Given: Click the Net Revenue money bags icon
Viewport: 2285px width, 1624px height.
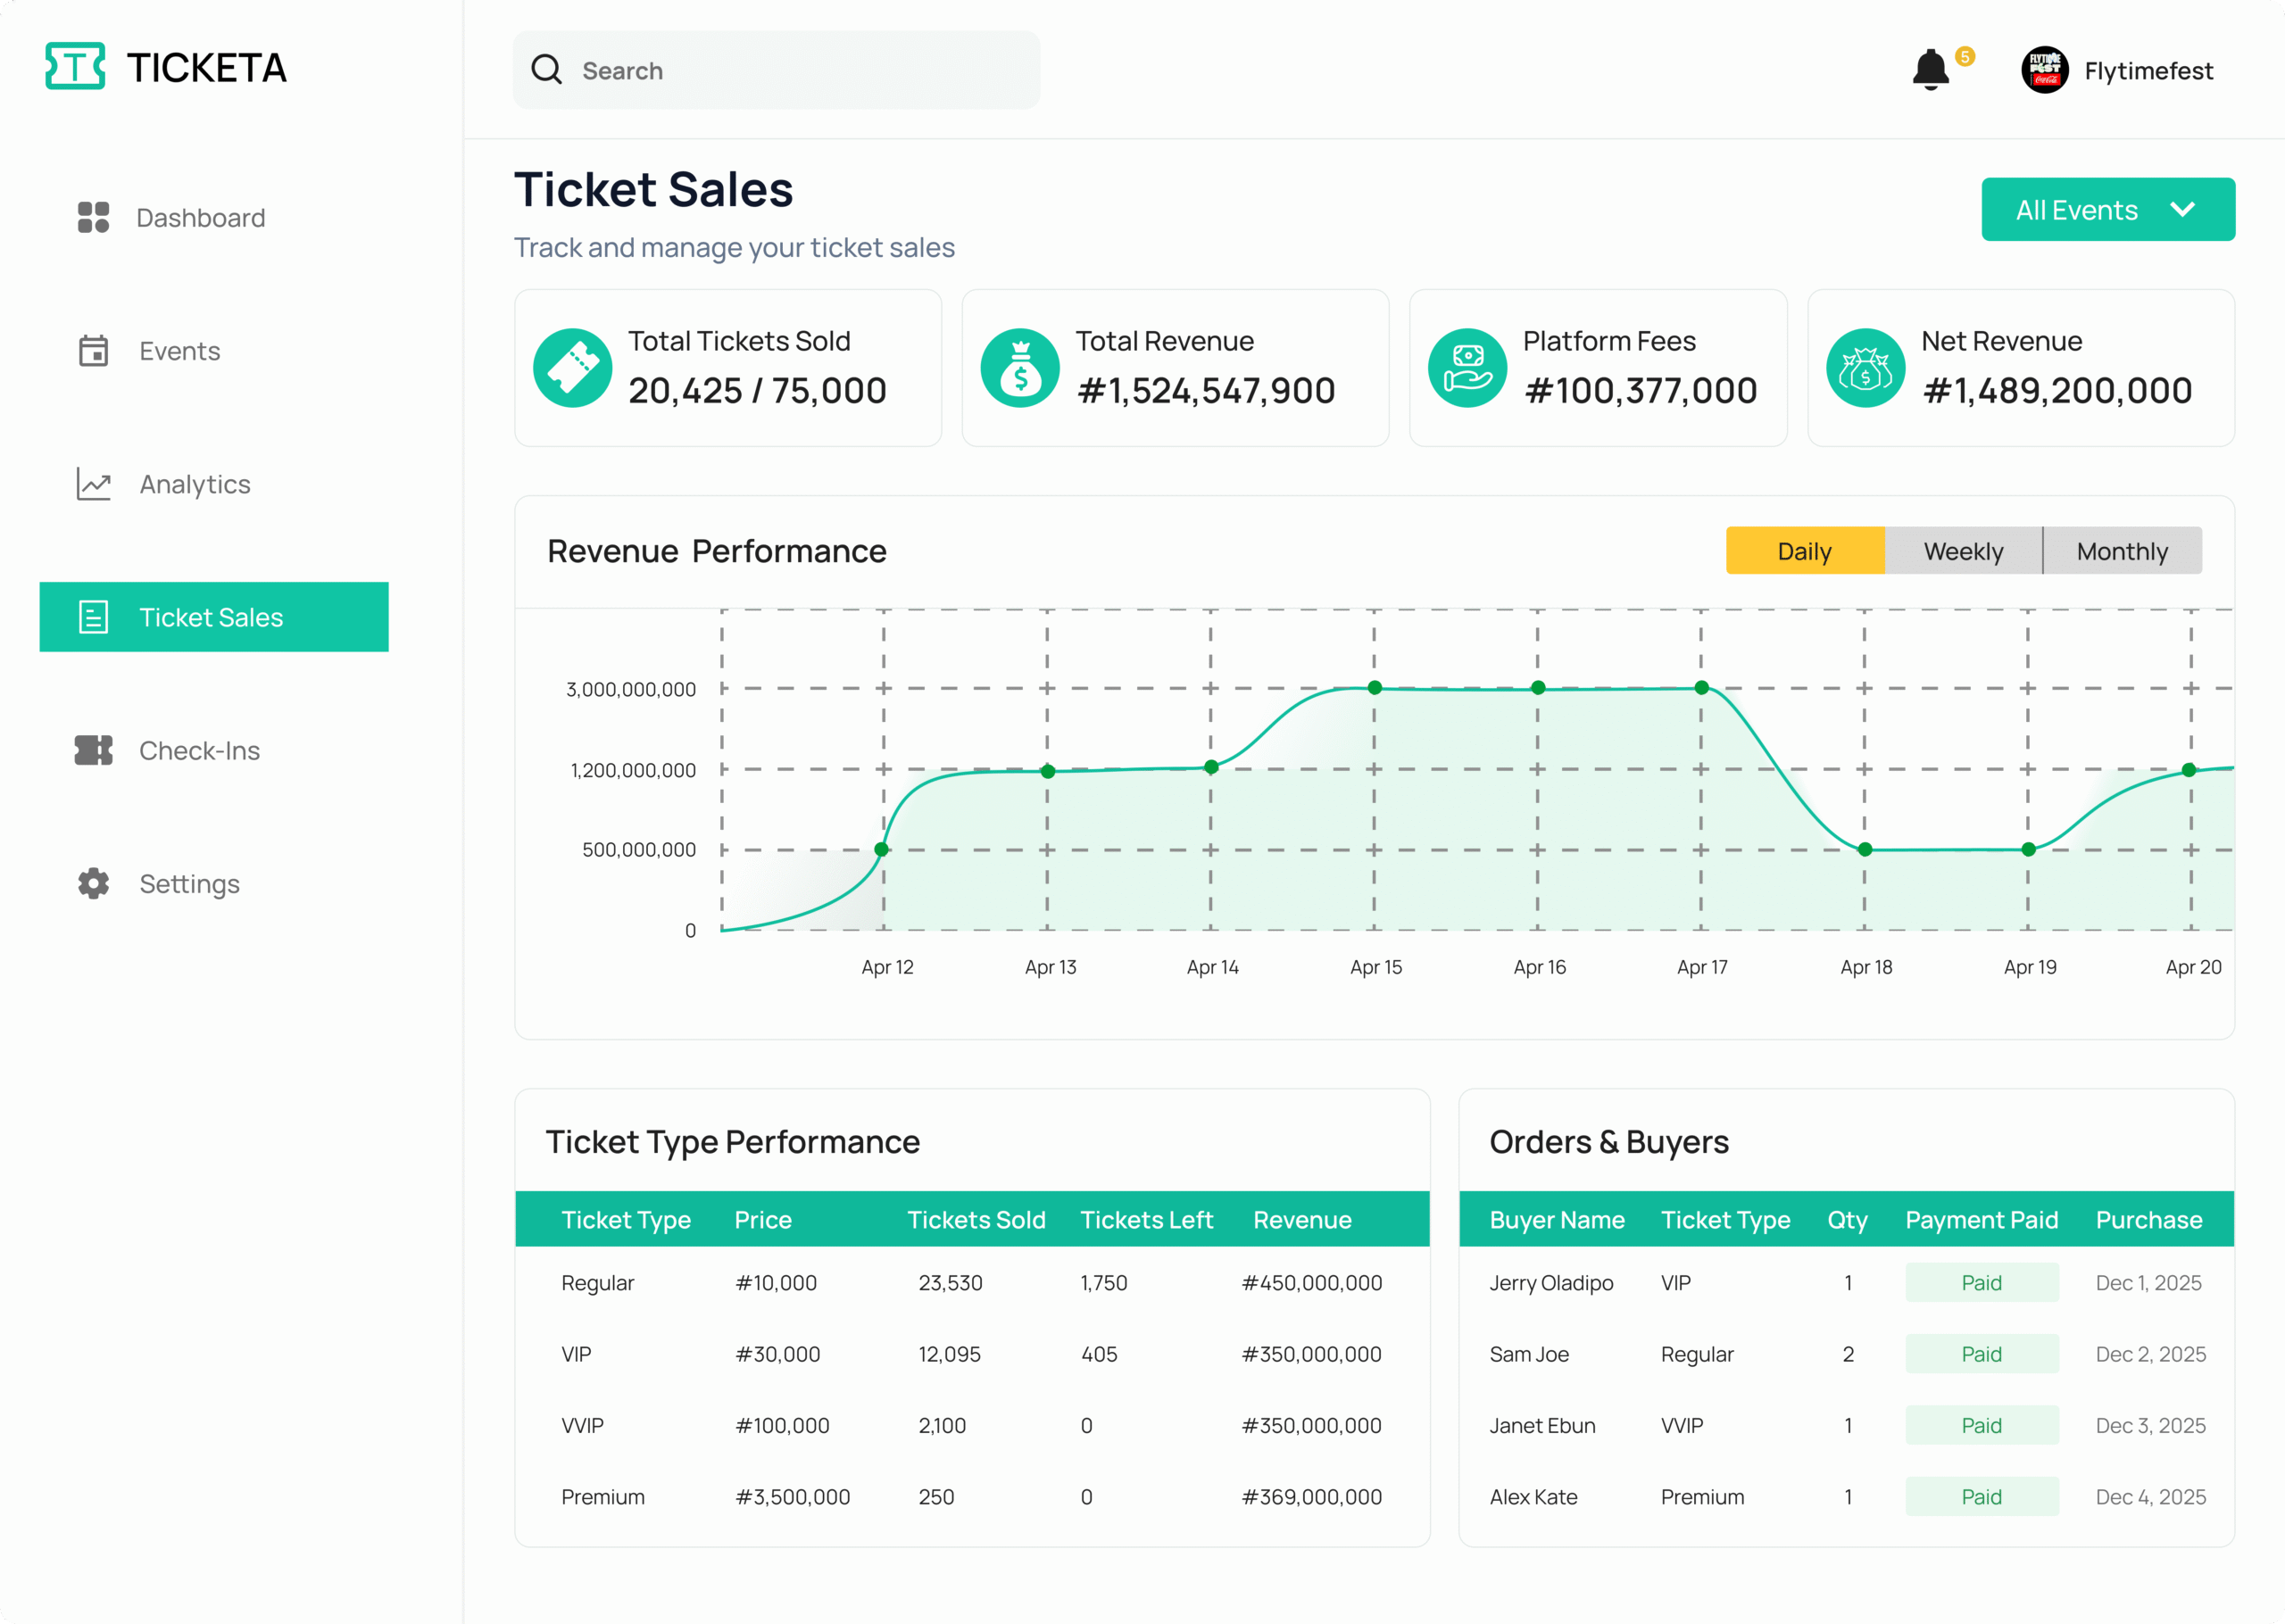Looking at the screenshot, I should click(1865, 368).
